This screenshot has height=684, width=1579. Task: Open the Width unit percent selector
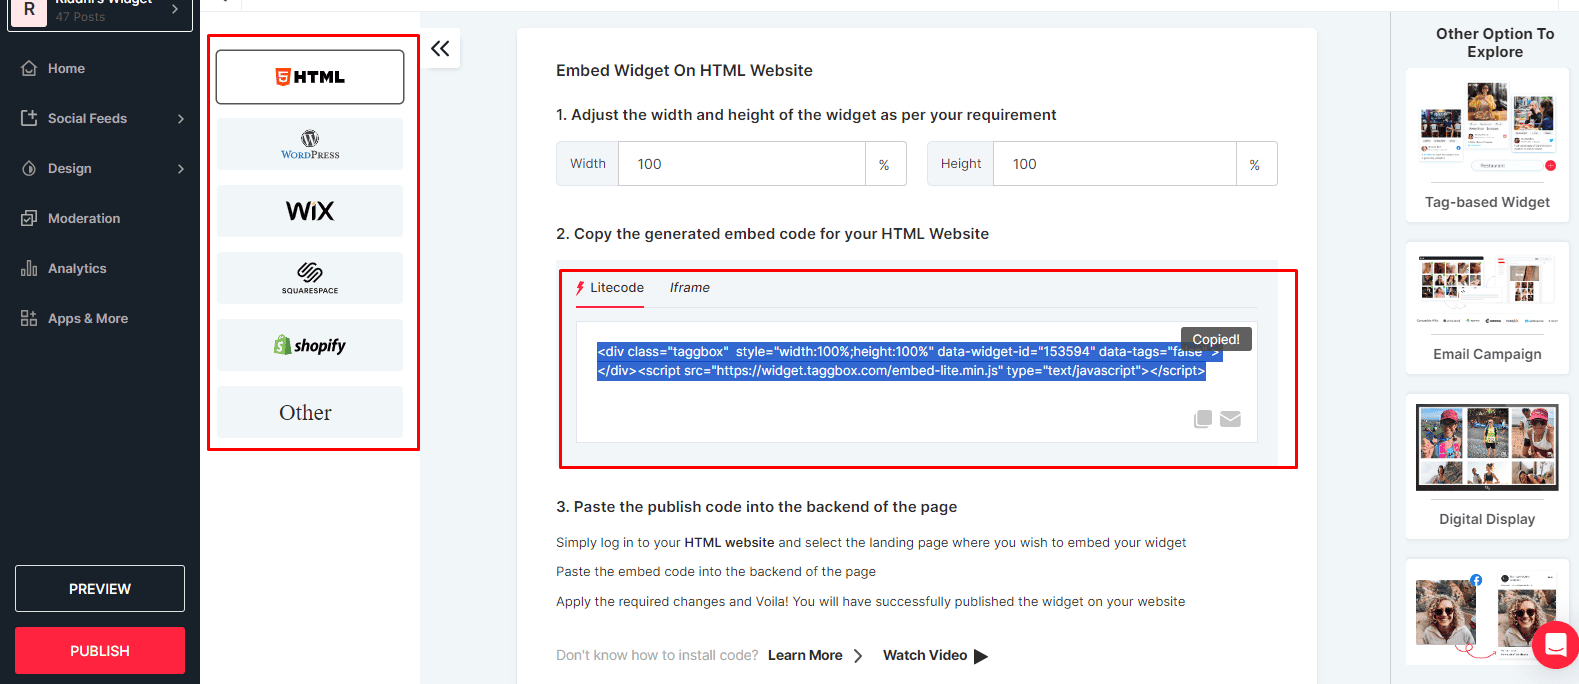coord(885,164)
